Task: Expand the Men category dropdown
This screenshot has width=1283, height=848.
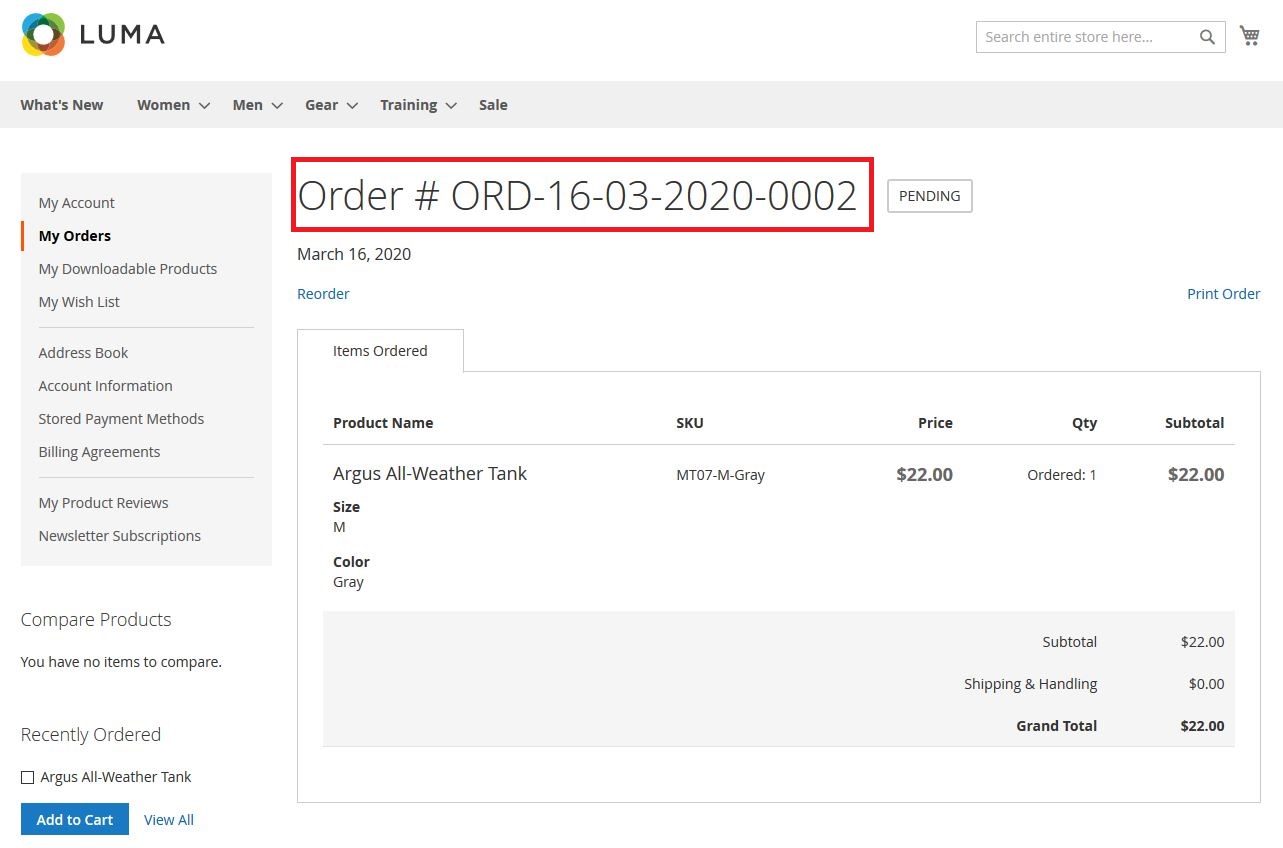Action: click(247, 104)
